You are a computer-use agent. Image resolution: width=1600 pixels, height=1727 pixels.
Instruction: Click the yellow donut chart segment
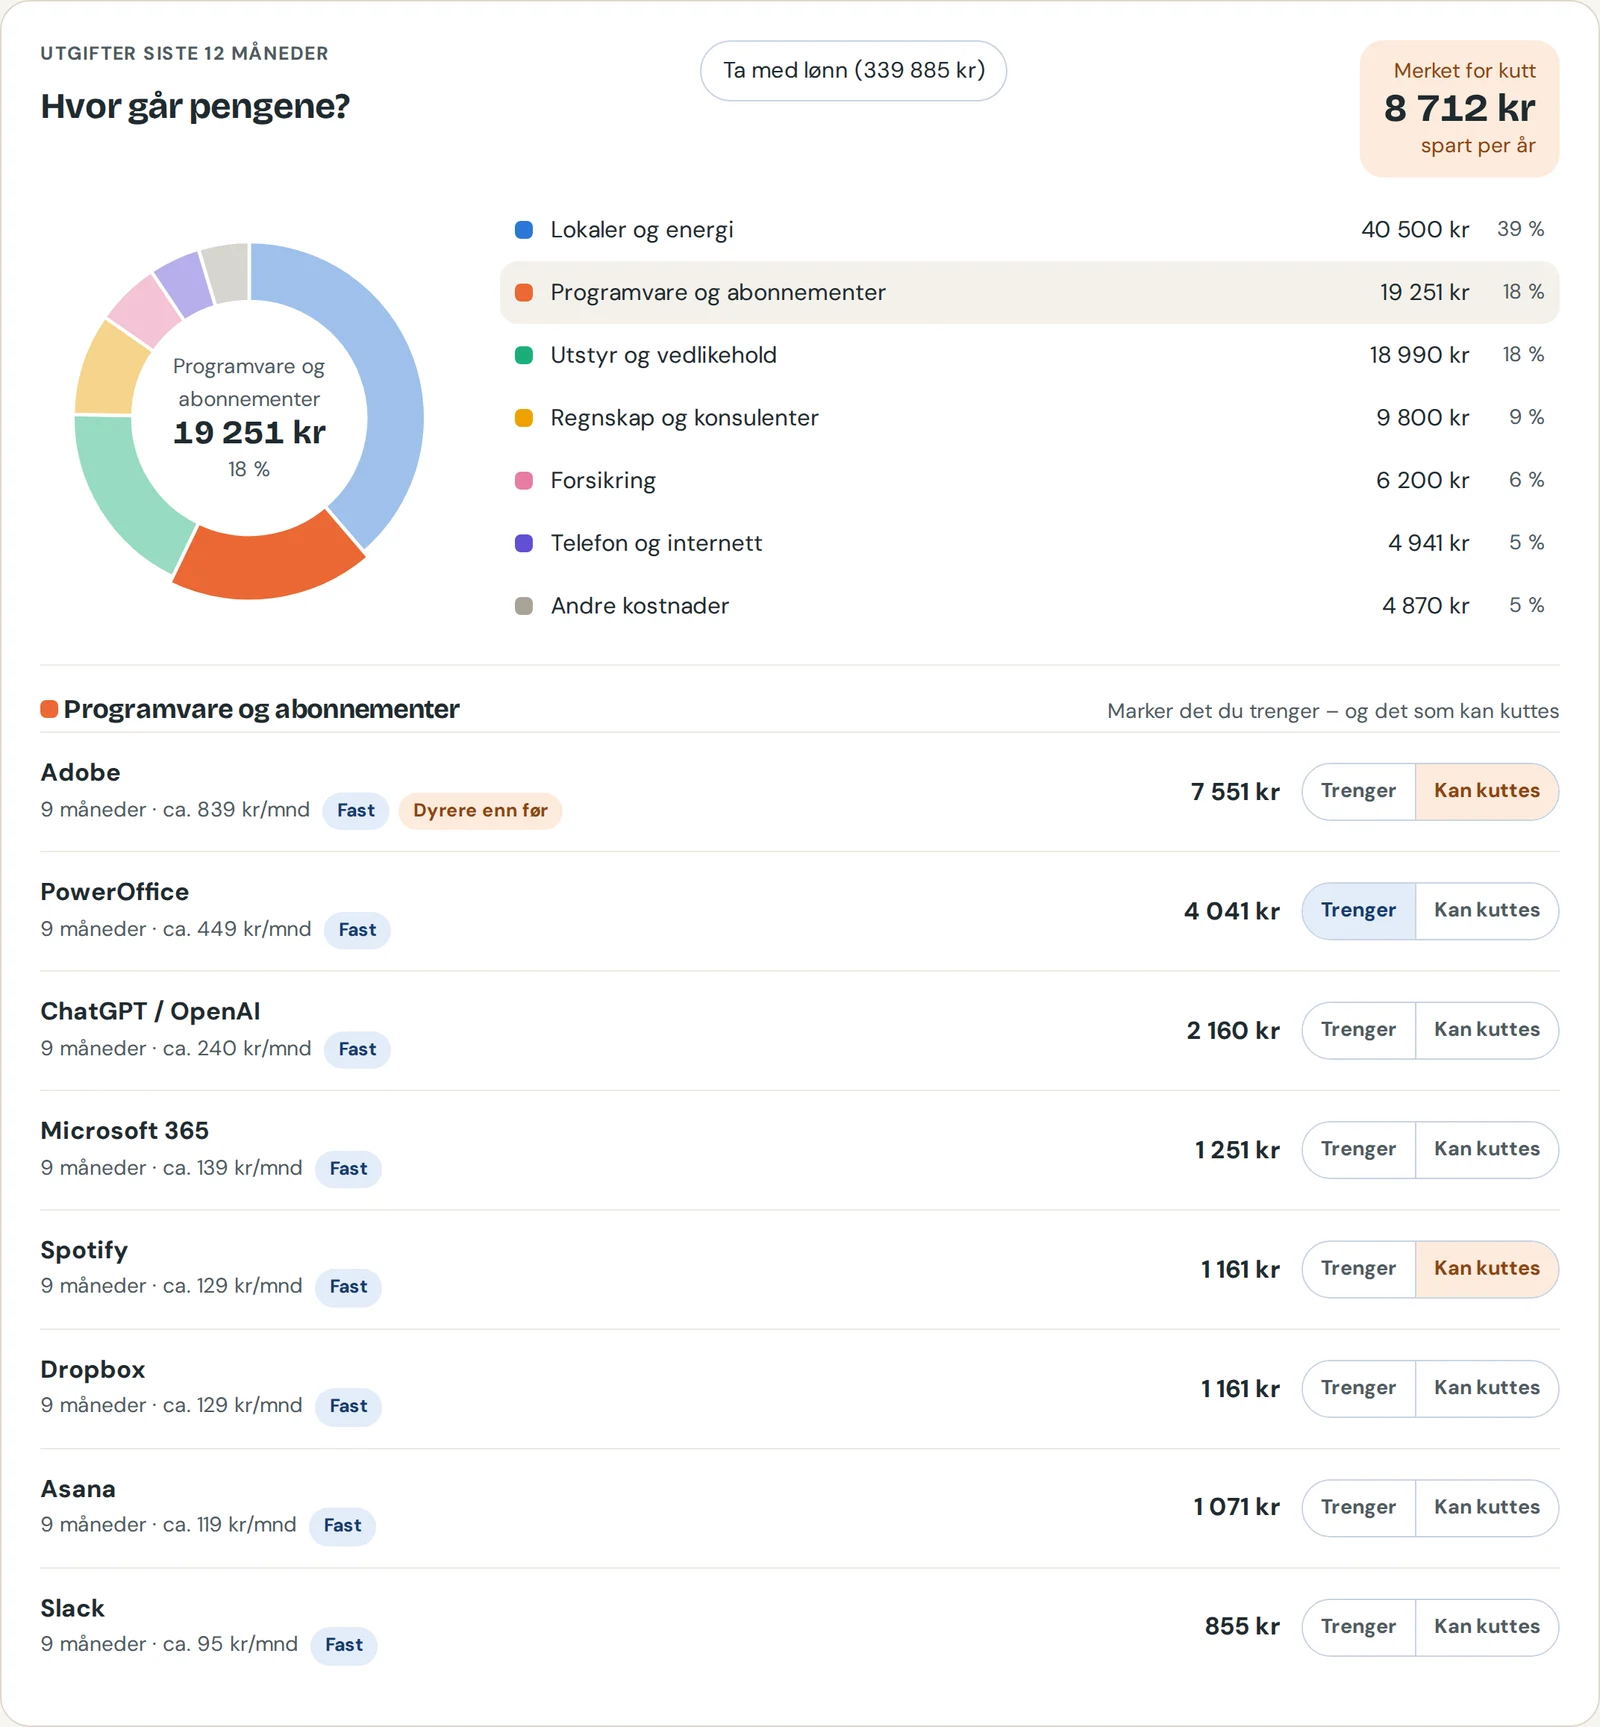click(x=108, y=371)
